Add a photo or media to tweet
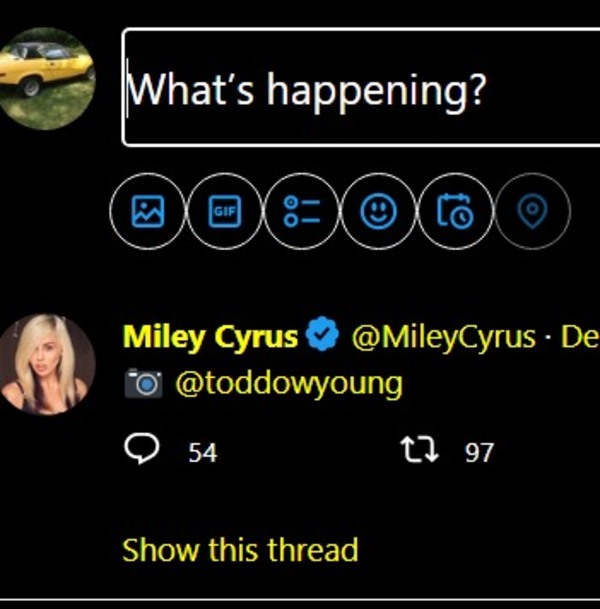600x609 pixels. pyautogui.click(x=148, y=210)
